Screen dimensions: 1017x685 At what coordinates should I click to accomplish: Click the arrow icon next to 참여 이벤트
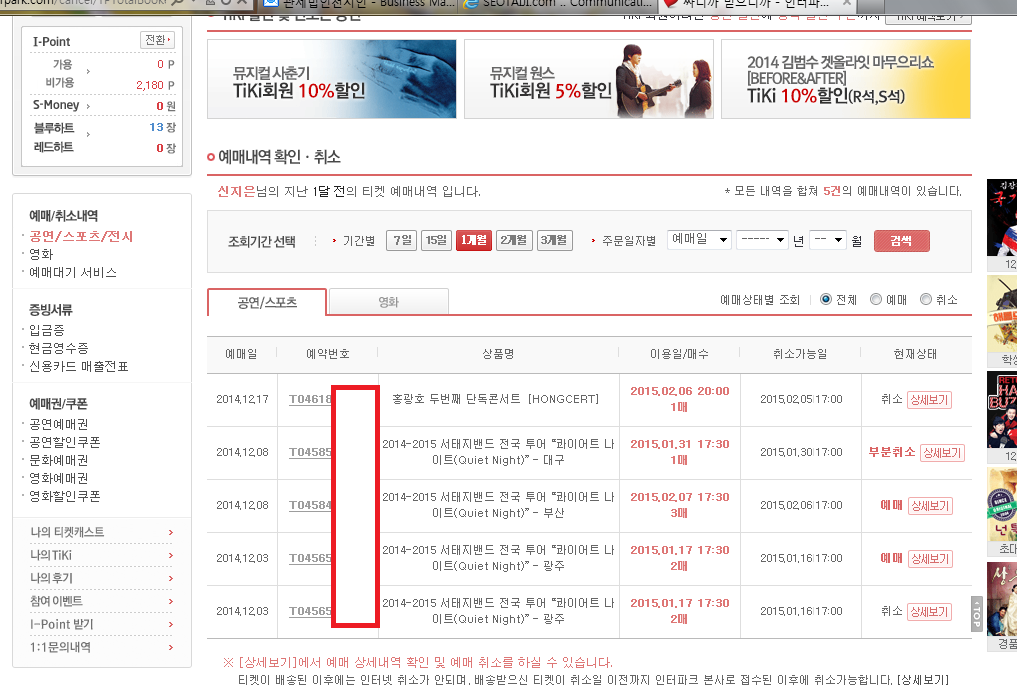point(171,601)
